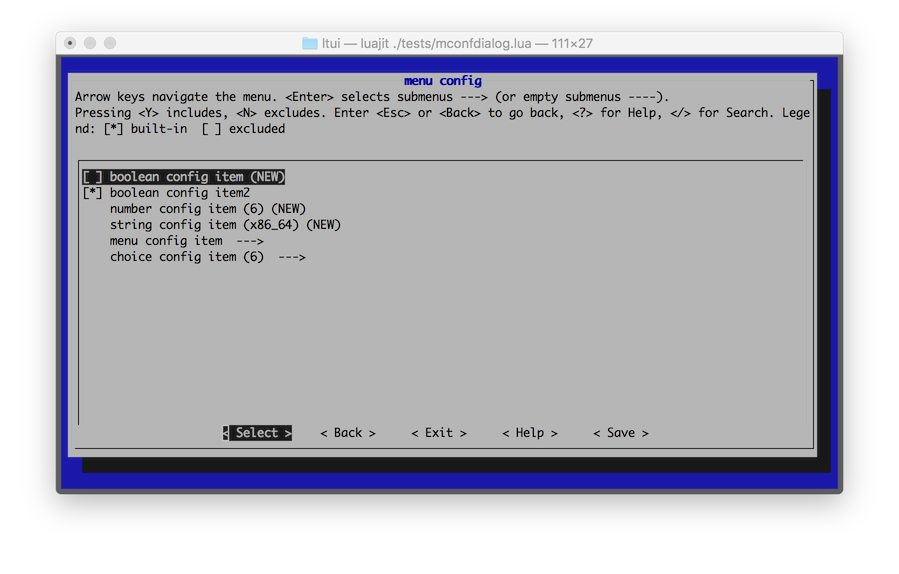Click the red close window button
This screenshot has height=574, width=899.
(x=70, y=43)
